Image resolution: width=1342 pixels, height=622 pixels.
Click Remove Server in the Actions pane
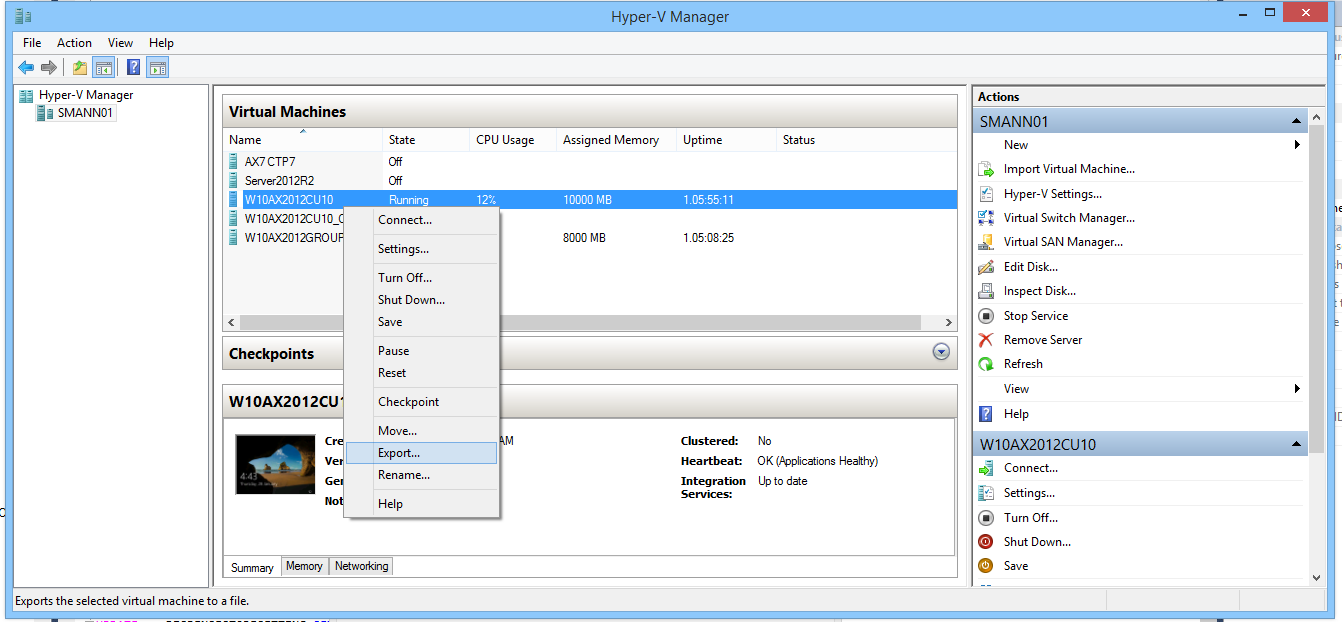coord(1043,340)
